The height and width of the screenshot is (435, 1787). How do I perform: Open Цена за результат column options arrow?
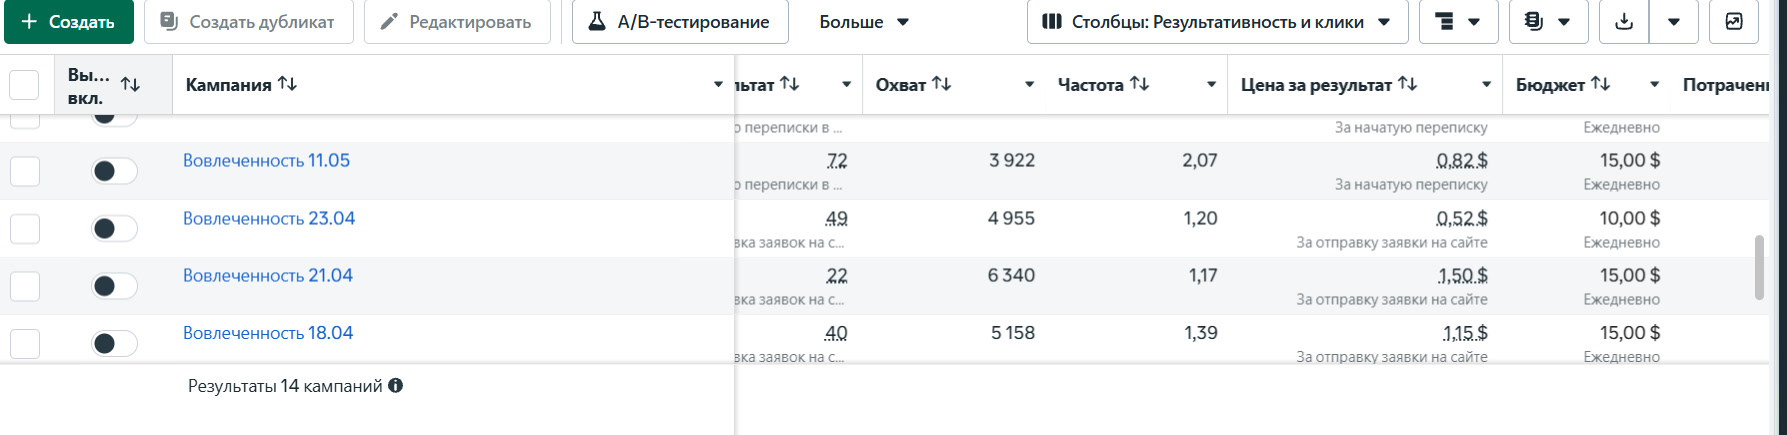tap(1486, 85)
